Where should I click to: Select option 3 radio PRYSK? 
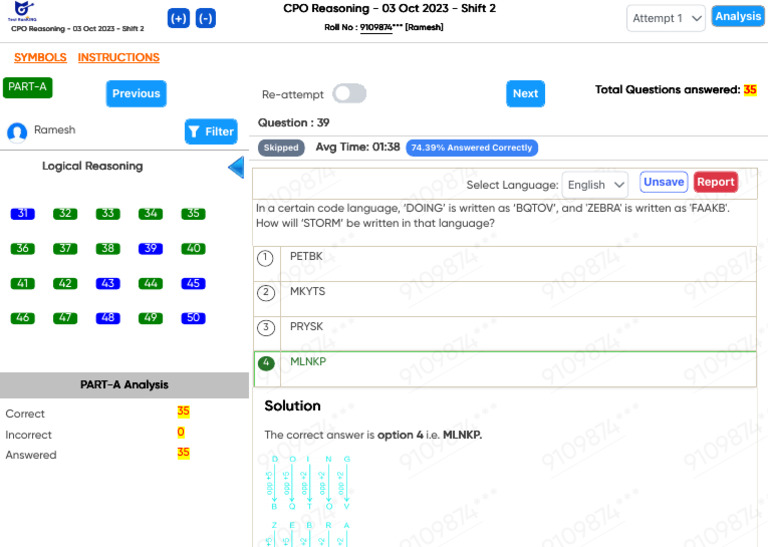click(x=265, y=328)
